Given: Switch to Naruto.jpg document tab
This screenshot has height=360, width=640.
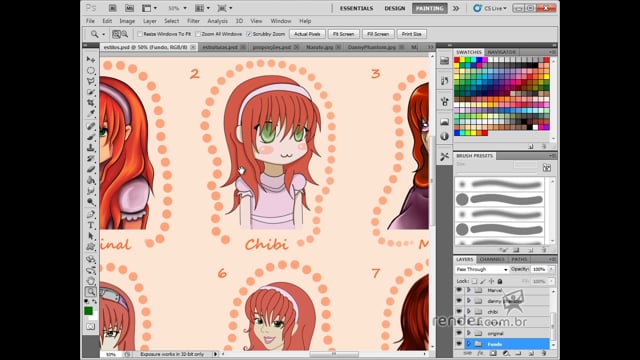Looking at the screenshot, I should pos(320,47).
